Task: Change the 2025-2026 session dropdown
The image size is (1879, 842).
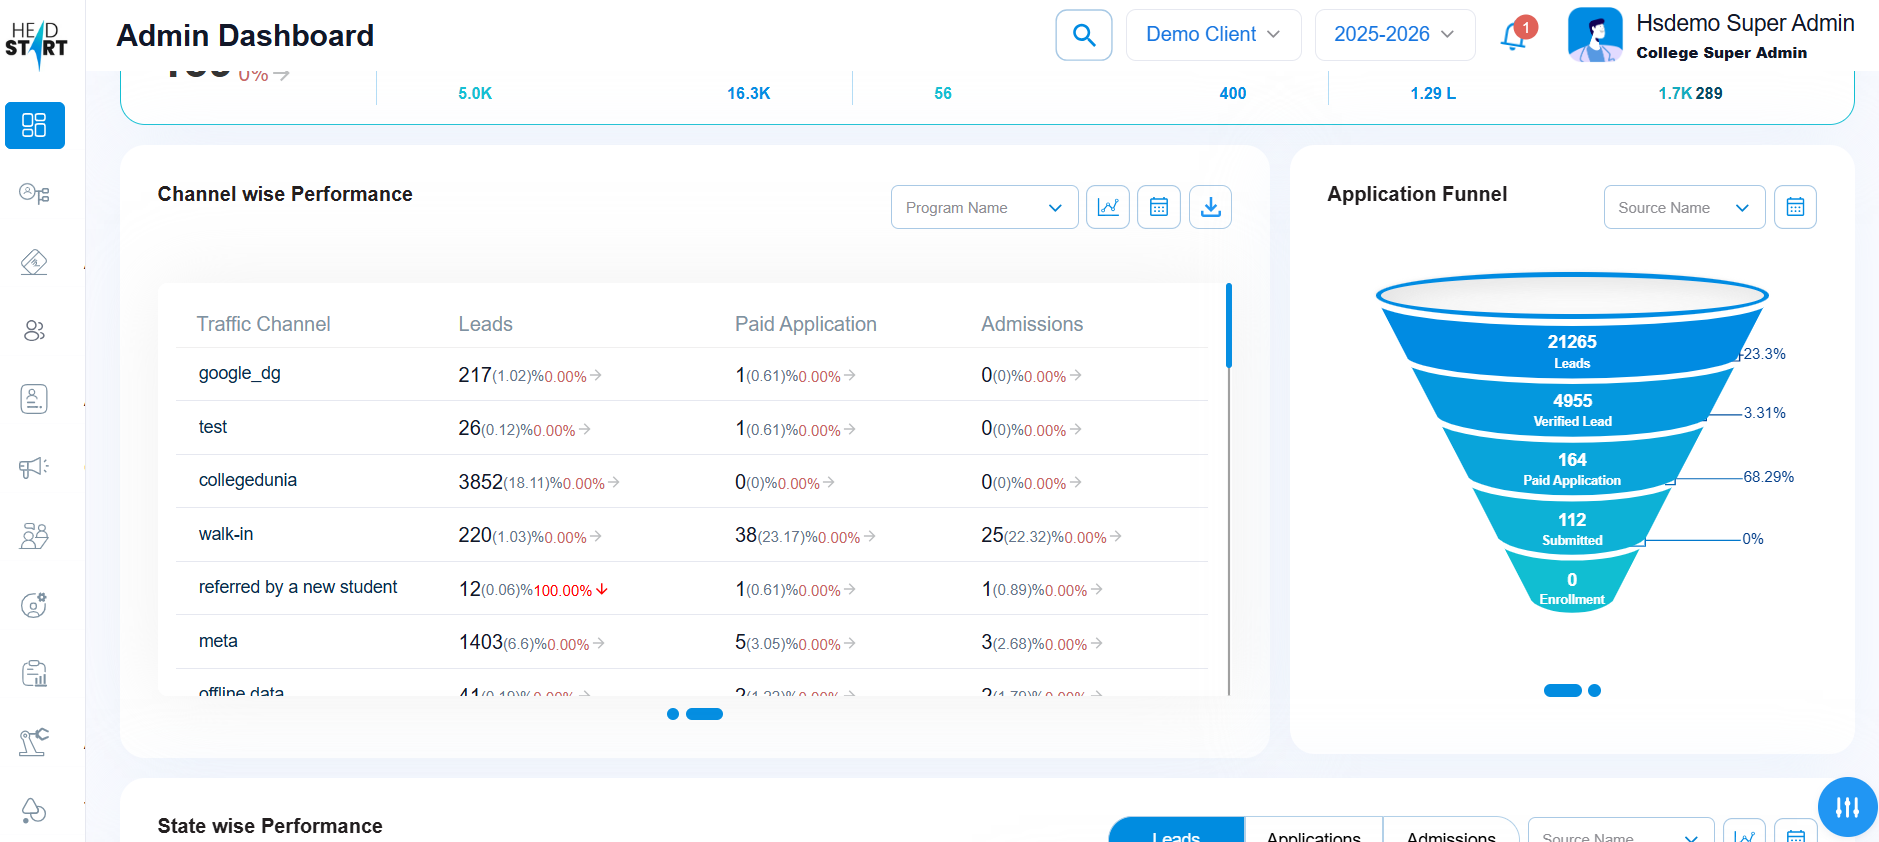Action: pos(1394,35)
